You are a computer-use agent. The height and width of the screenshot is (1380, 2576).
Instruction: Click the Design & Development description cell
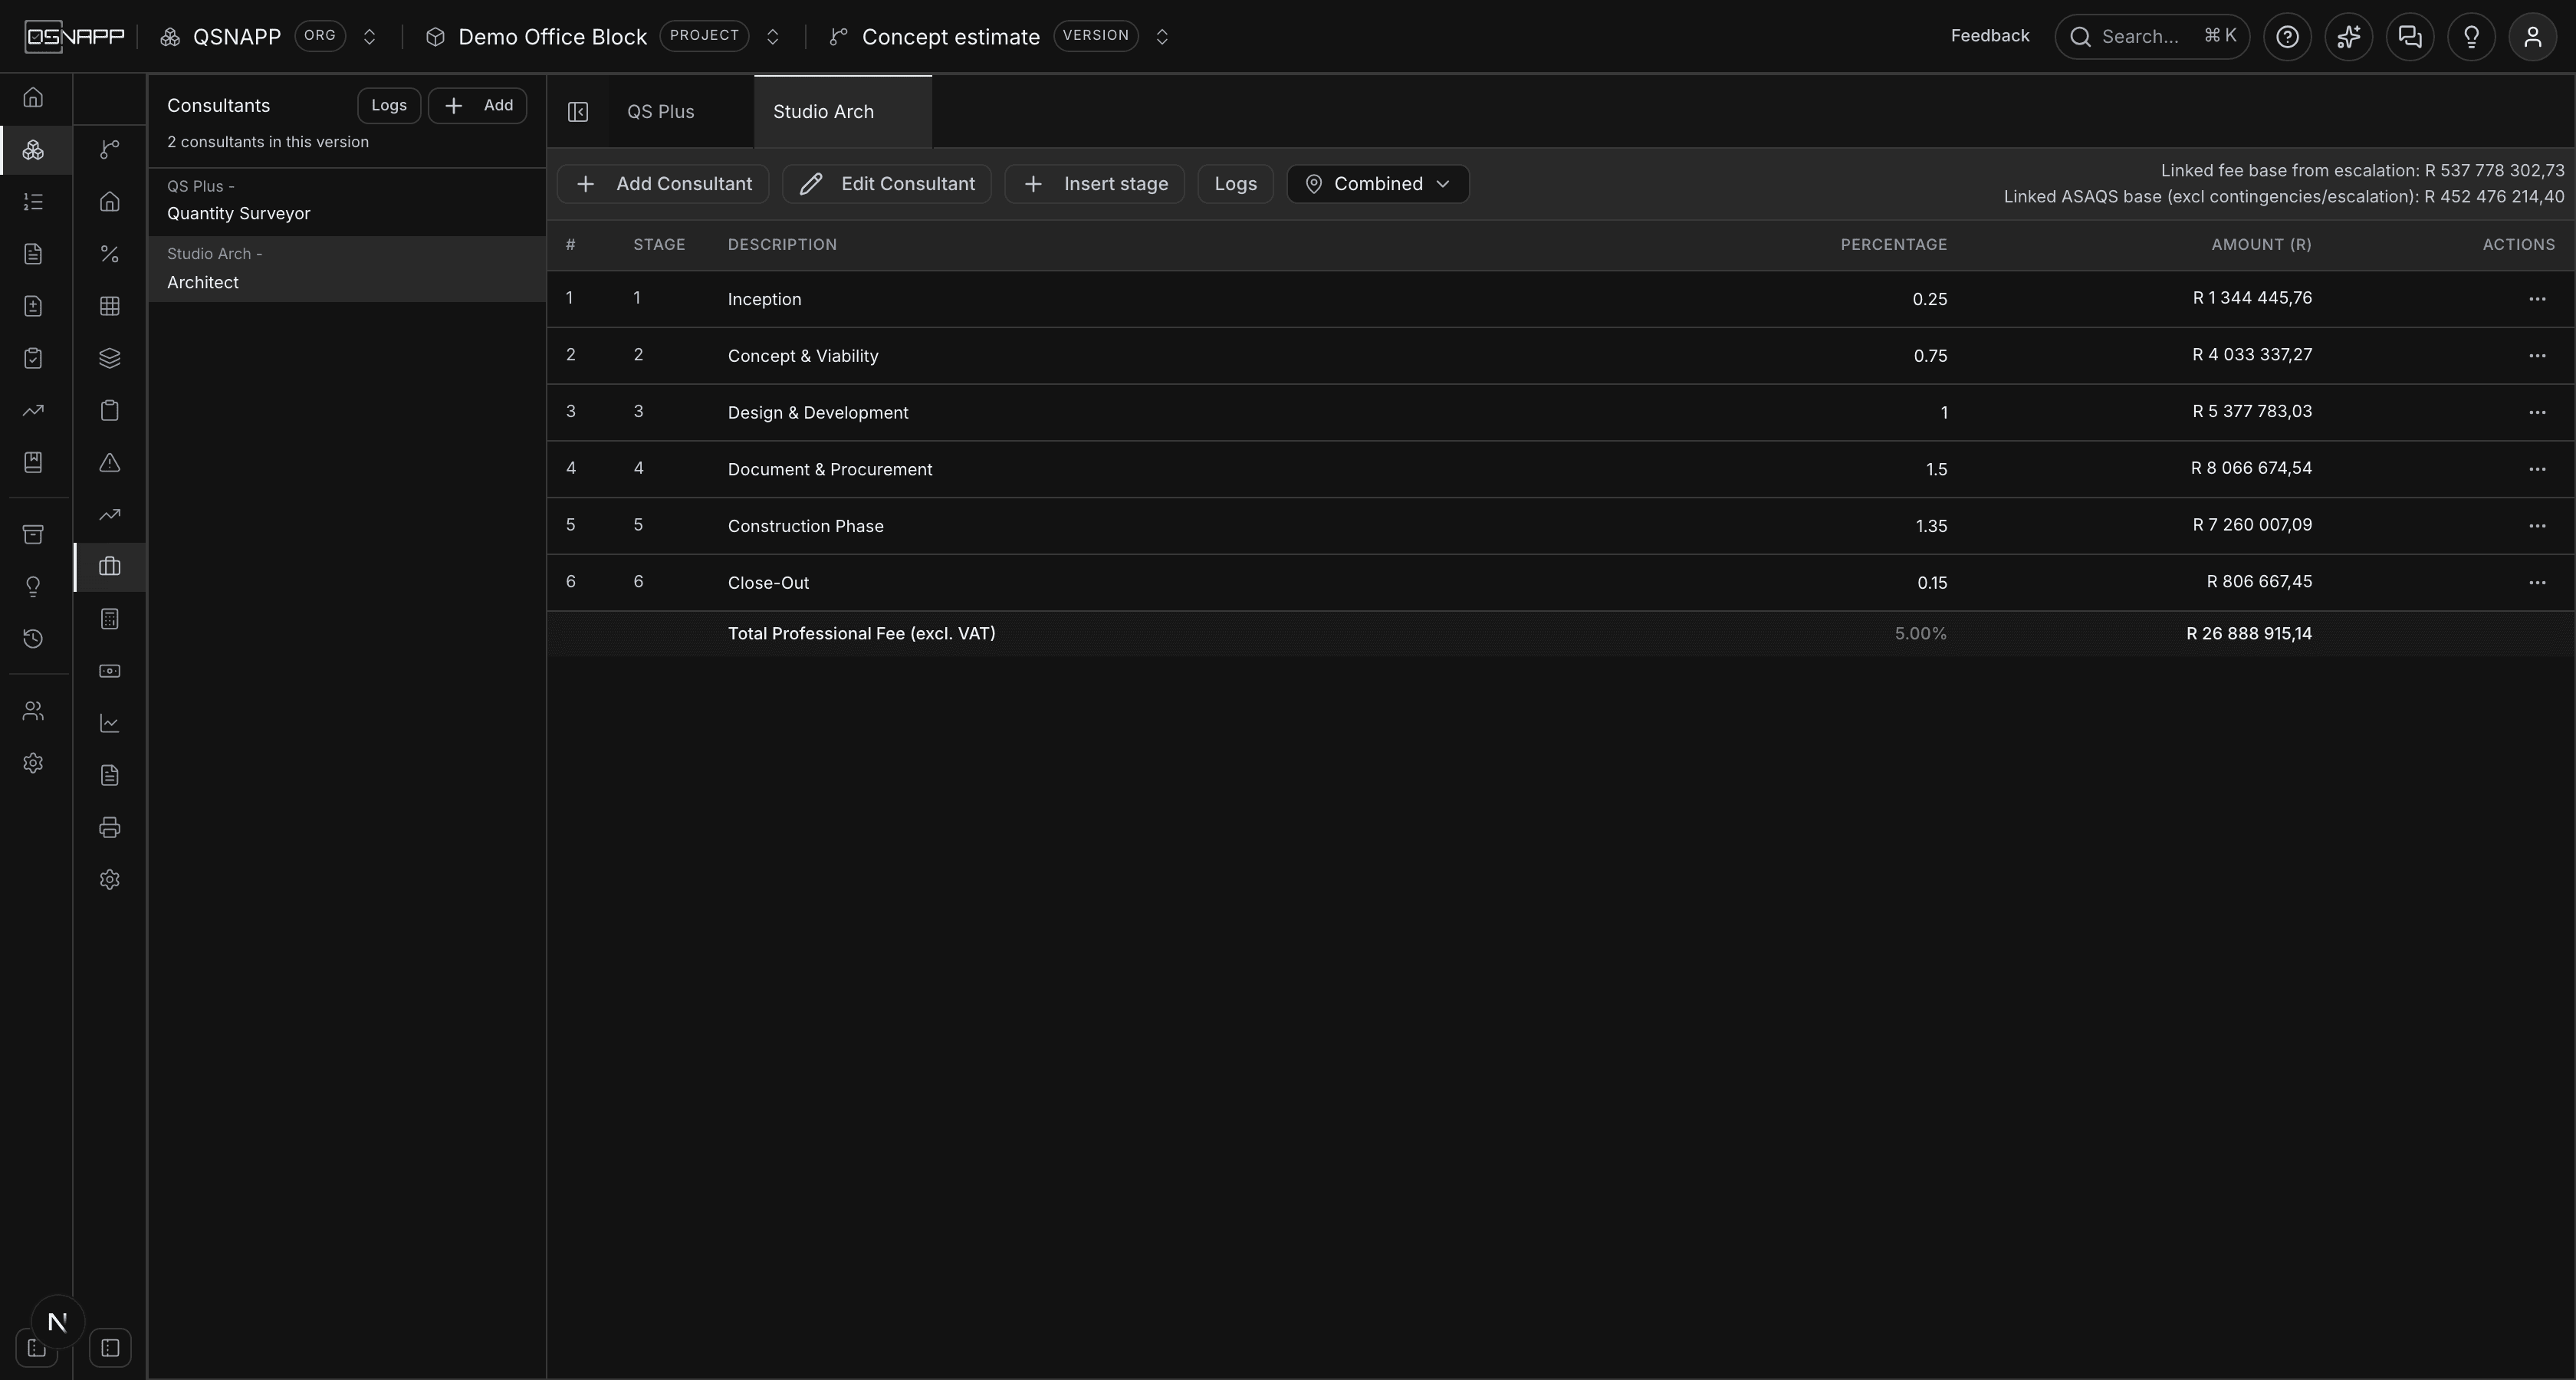tap(818, 413)
